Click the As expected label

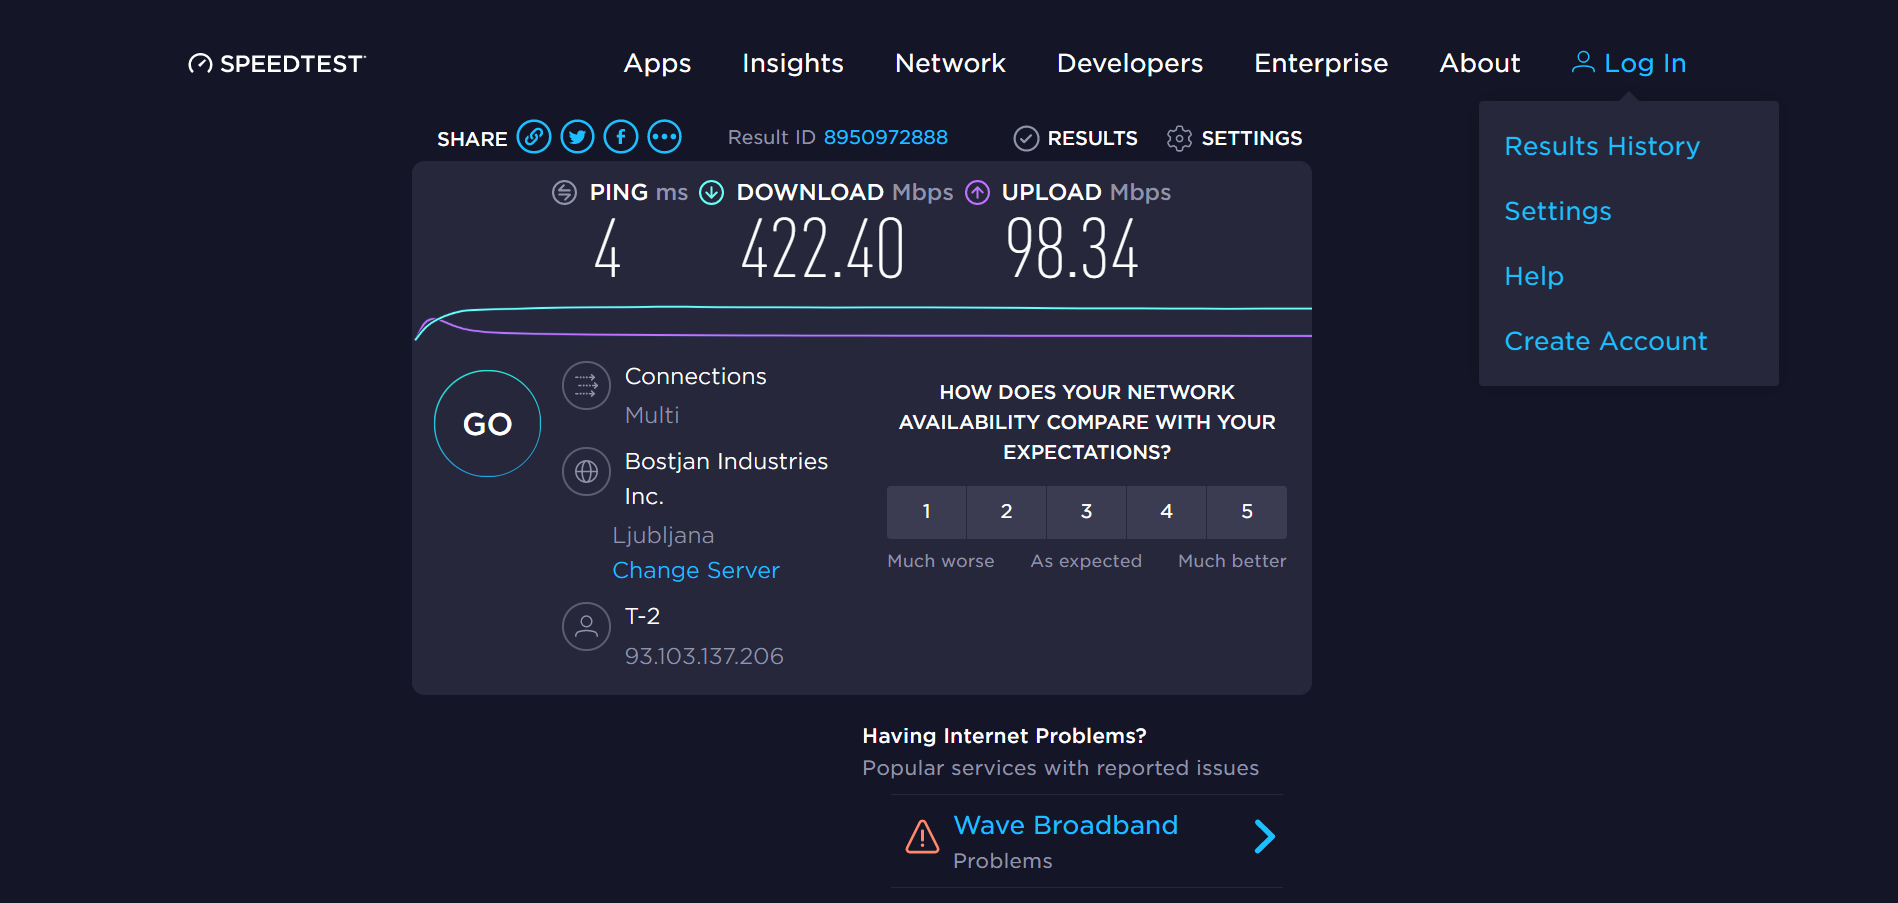(x=1086, y=561)
